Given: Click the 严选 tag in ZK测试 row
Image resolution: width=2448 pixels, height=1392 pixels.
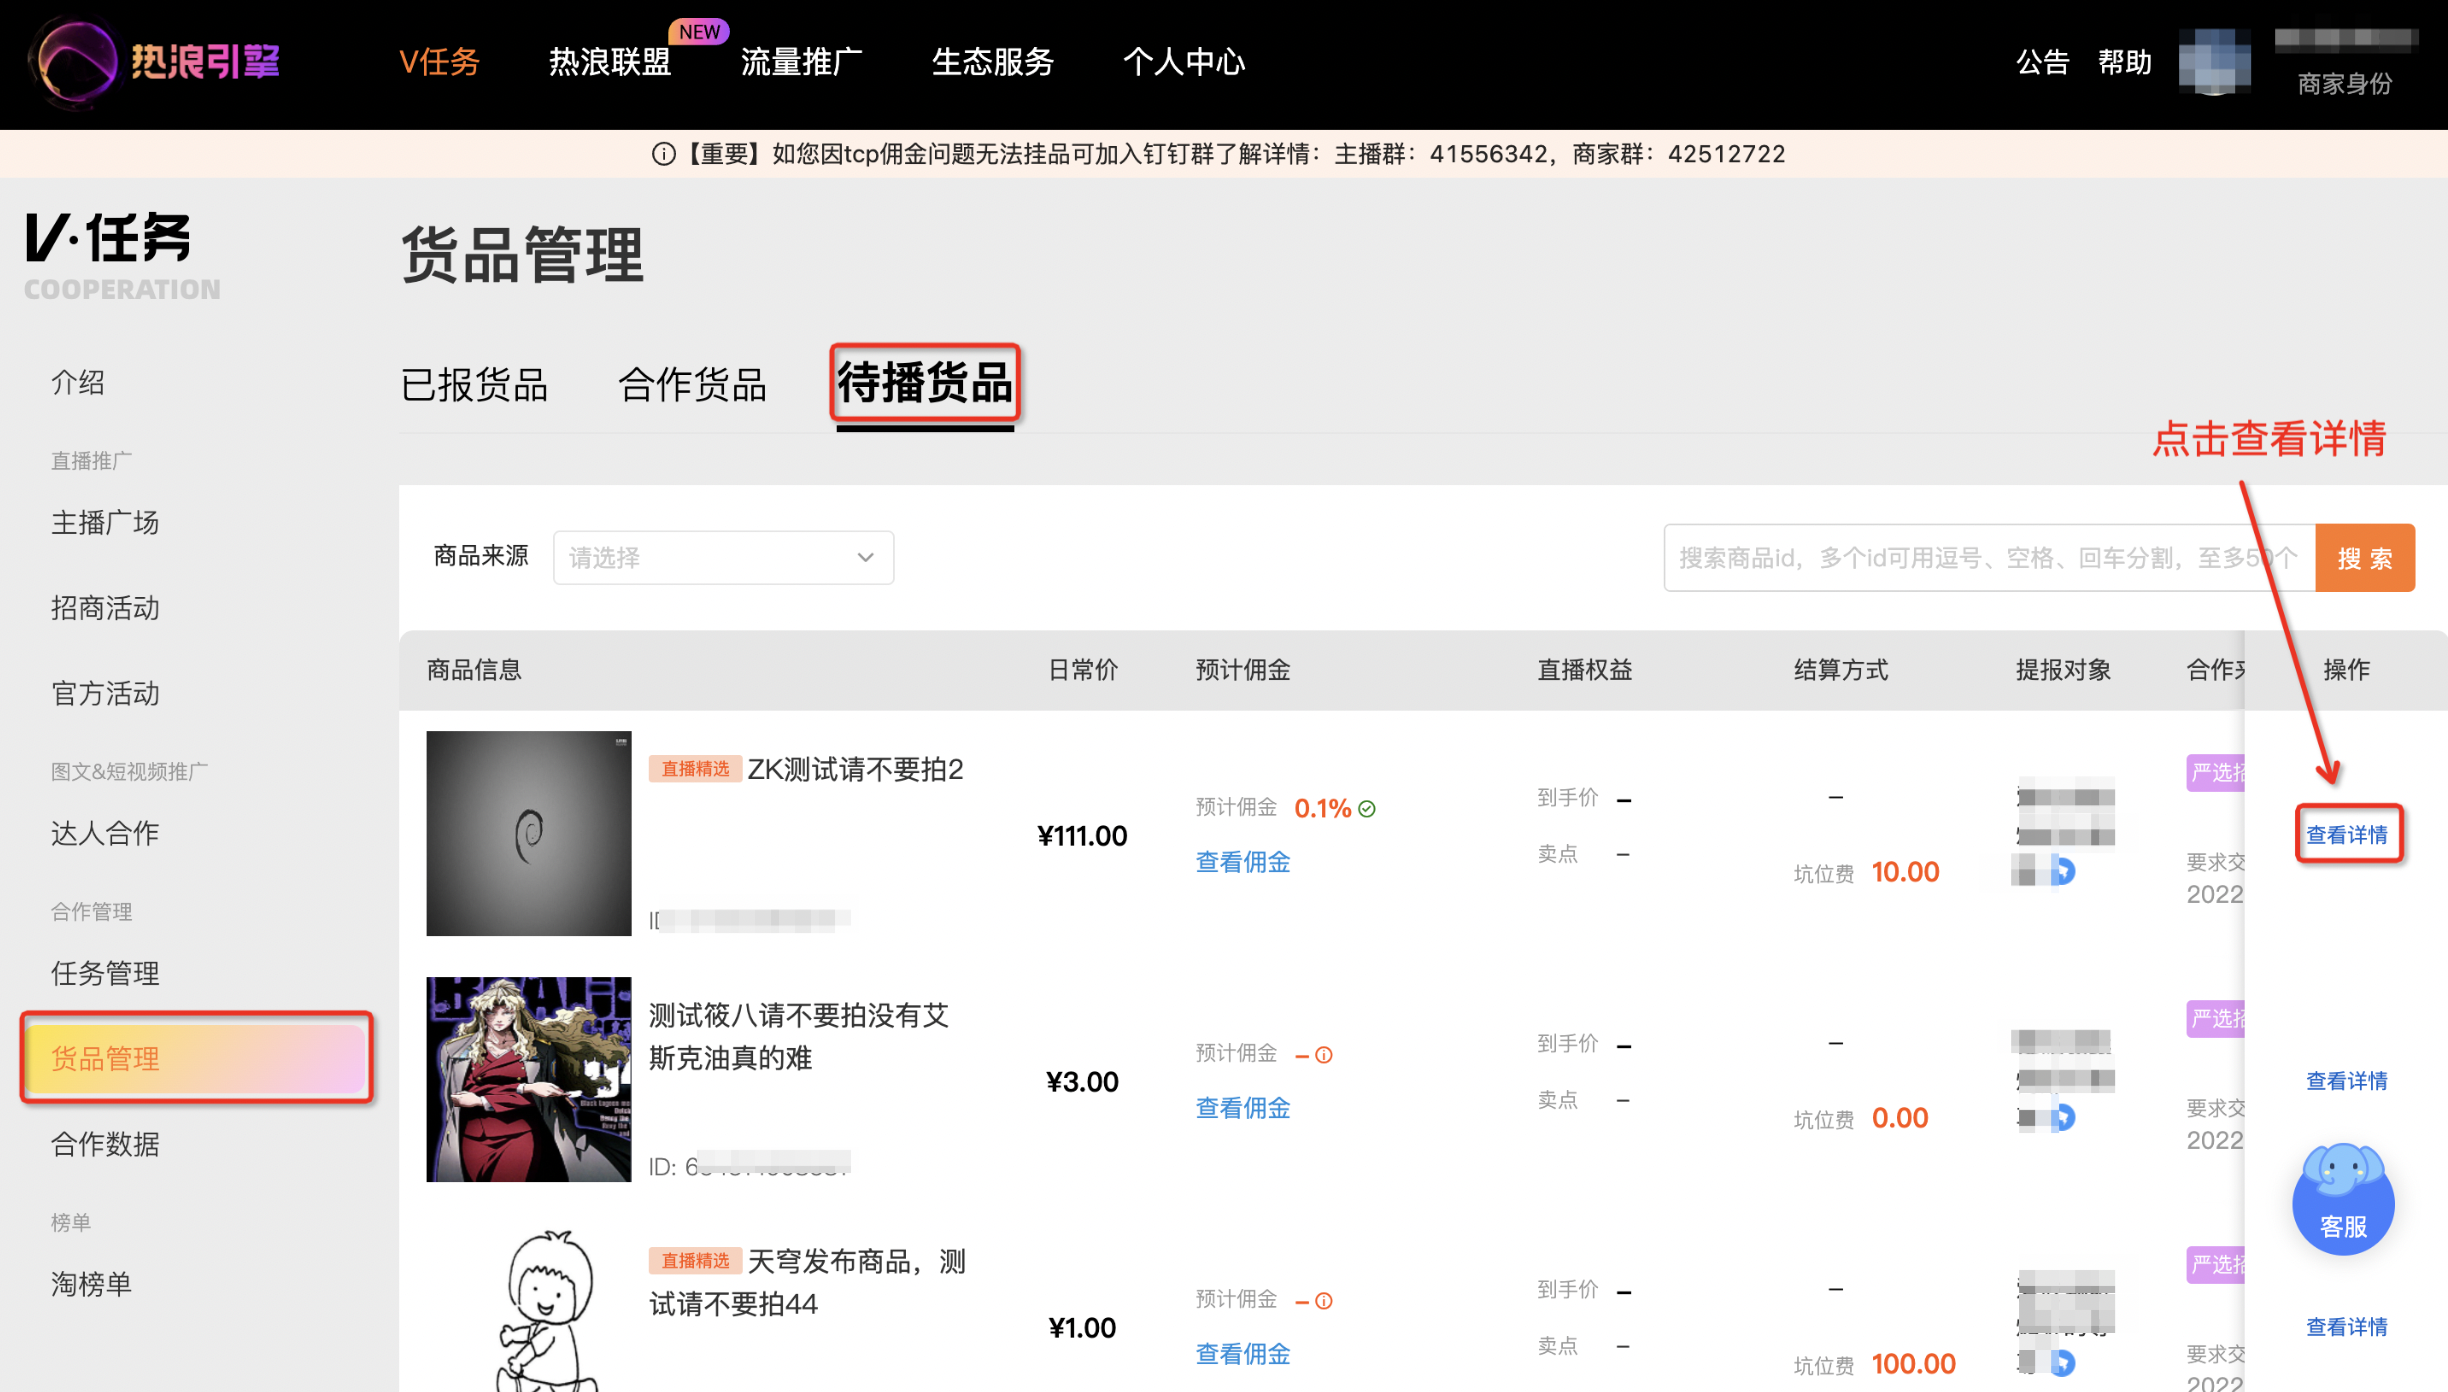Looking at the screenshot, I should 2216,772.
